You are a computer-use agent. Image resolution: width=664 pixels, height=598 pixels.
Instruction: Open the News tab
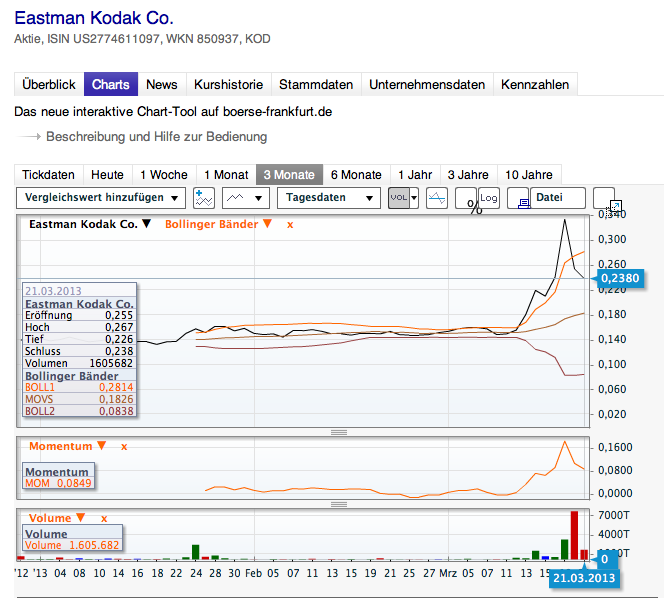(162, 84)
